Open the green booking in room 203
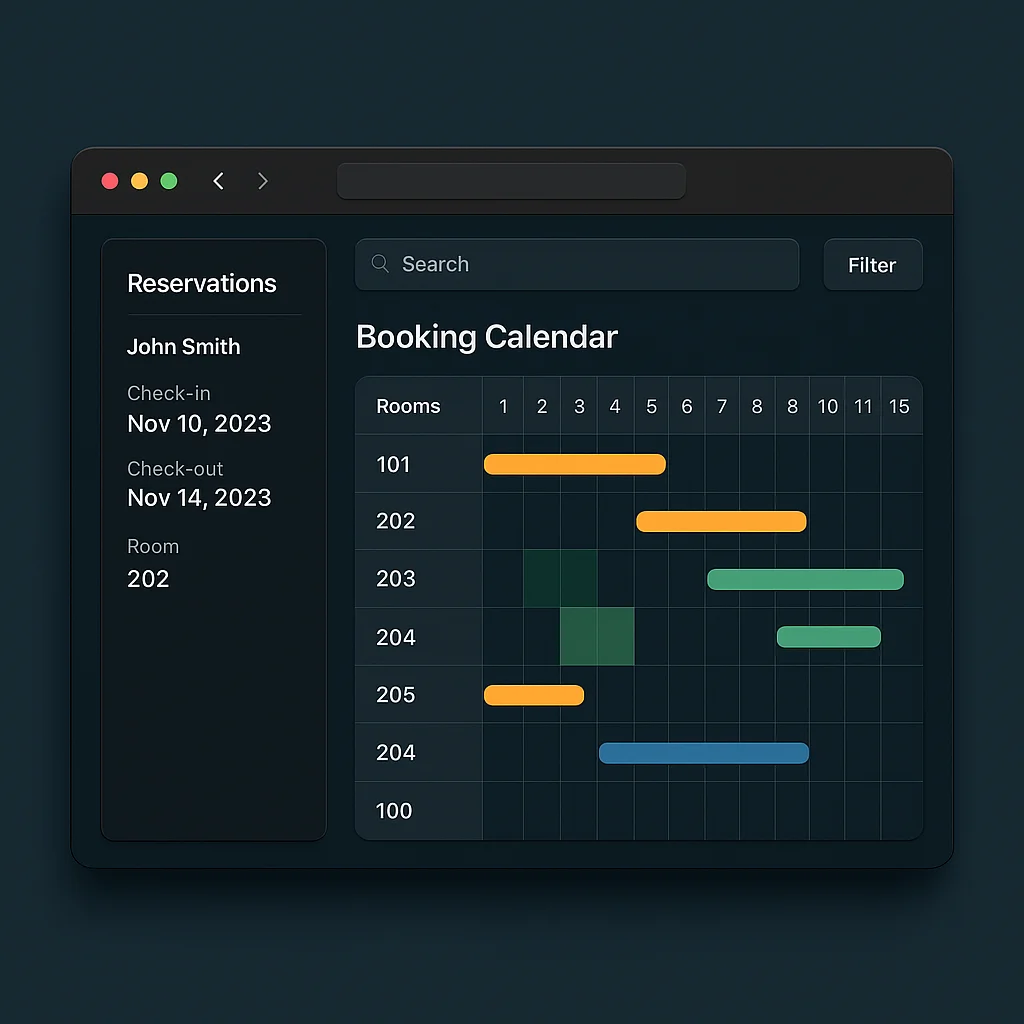The image size is (1024, 1024). tap(805, 579)
